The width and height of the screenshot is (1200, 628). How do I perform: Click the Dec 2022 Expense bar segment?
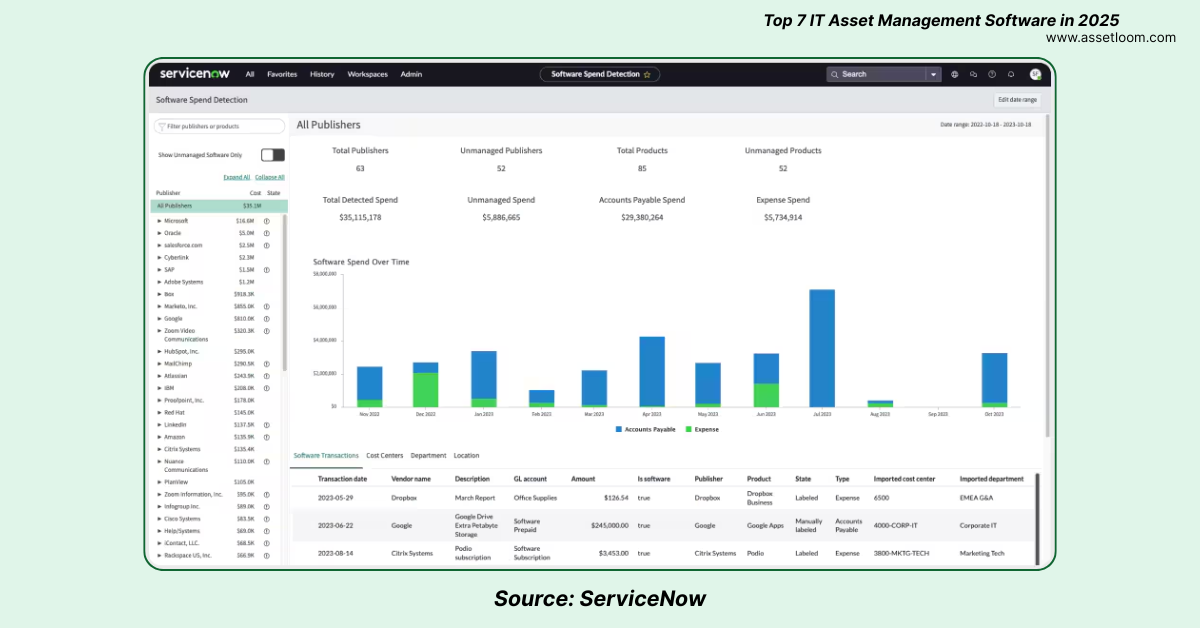(x=426, y=390)
